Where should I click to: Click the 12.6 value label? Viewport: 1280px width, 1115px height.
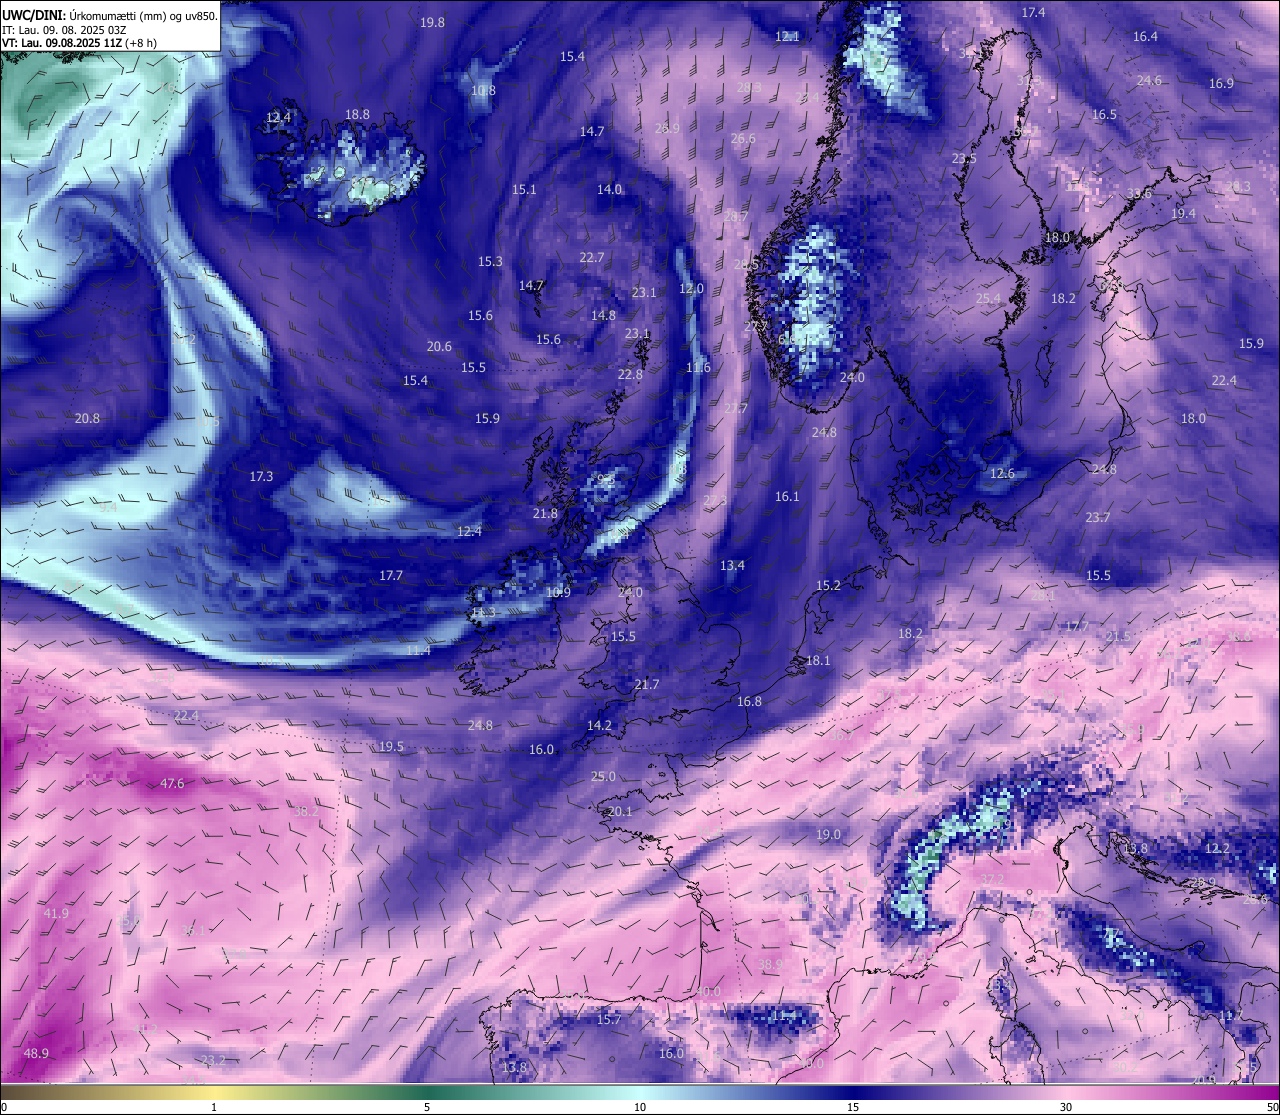coord(1002,473)
